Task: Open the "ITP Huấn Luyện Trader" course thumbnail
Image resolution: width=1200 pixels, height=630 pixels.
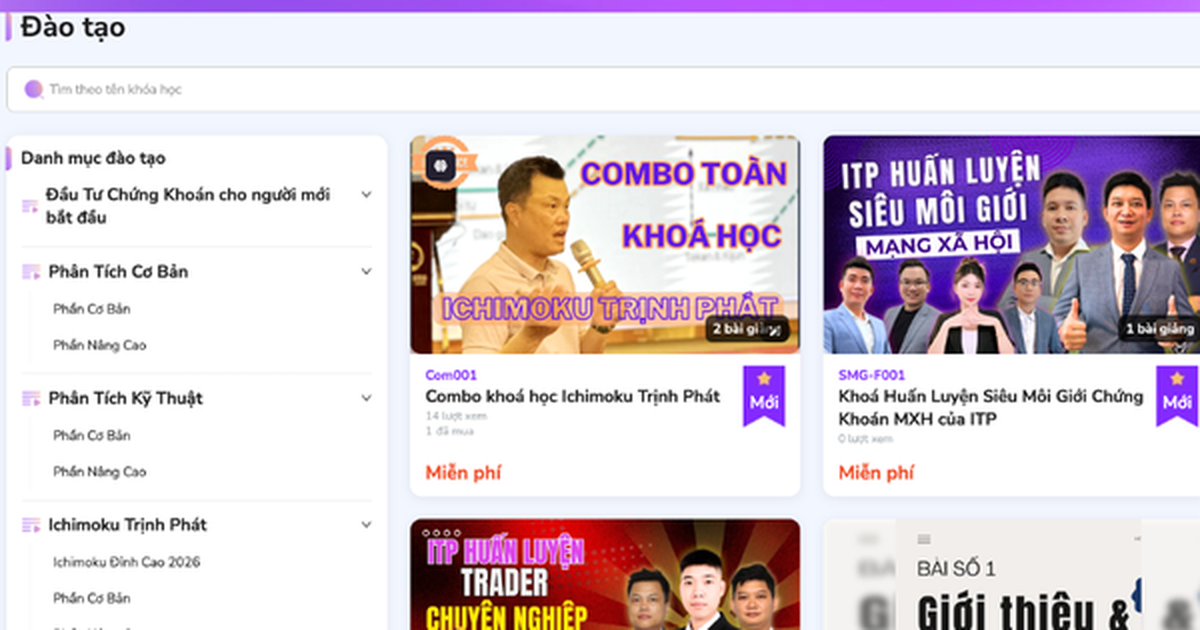Action: click(605, 575)
